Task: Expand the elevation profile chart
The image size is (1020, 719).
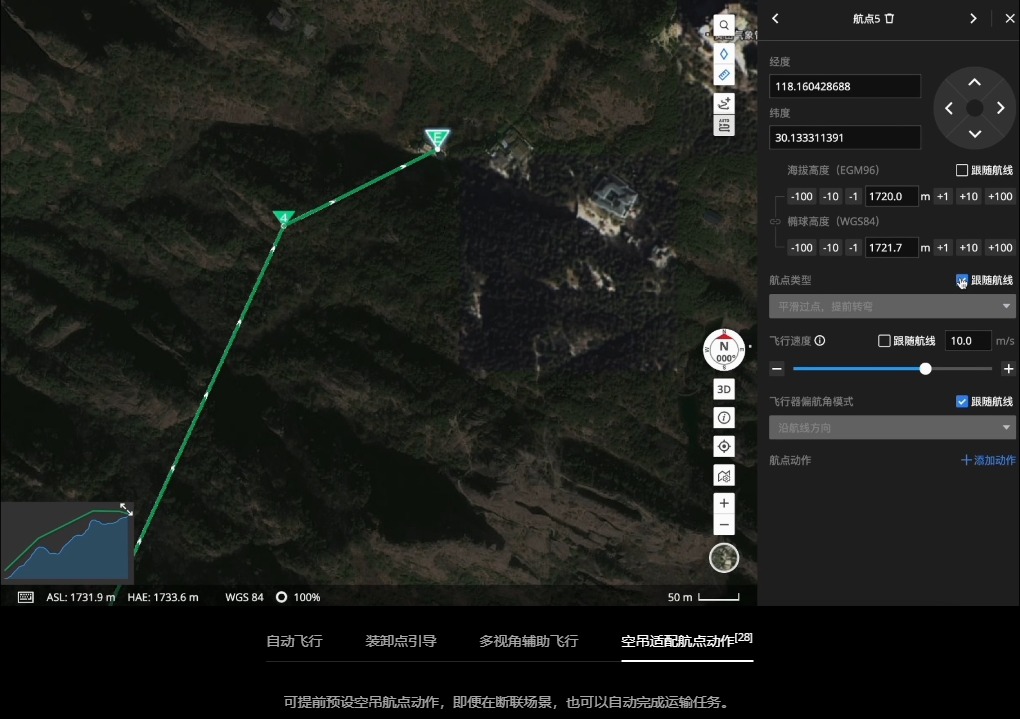Action: point(125,510)
